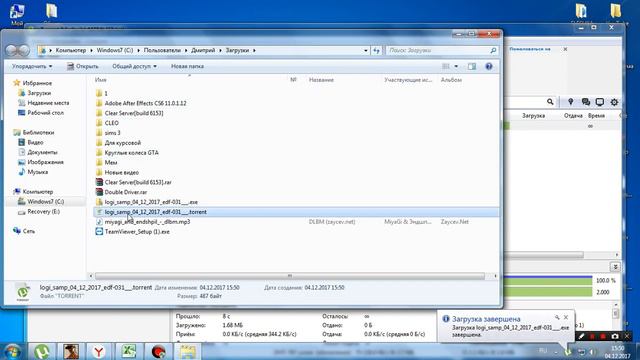Screen dimensions: 640x360
Task: Open the uTorrent taskbar icon
Action: tap(41, 351)
